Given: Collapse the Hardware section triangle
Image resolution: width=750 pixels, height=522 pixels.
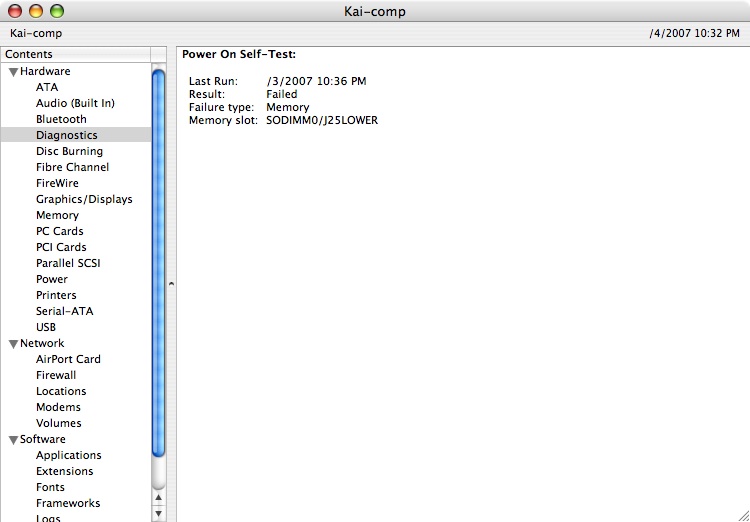Looking at the screenshot, I should 13,72.
